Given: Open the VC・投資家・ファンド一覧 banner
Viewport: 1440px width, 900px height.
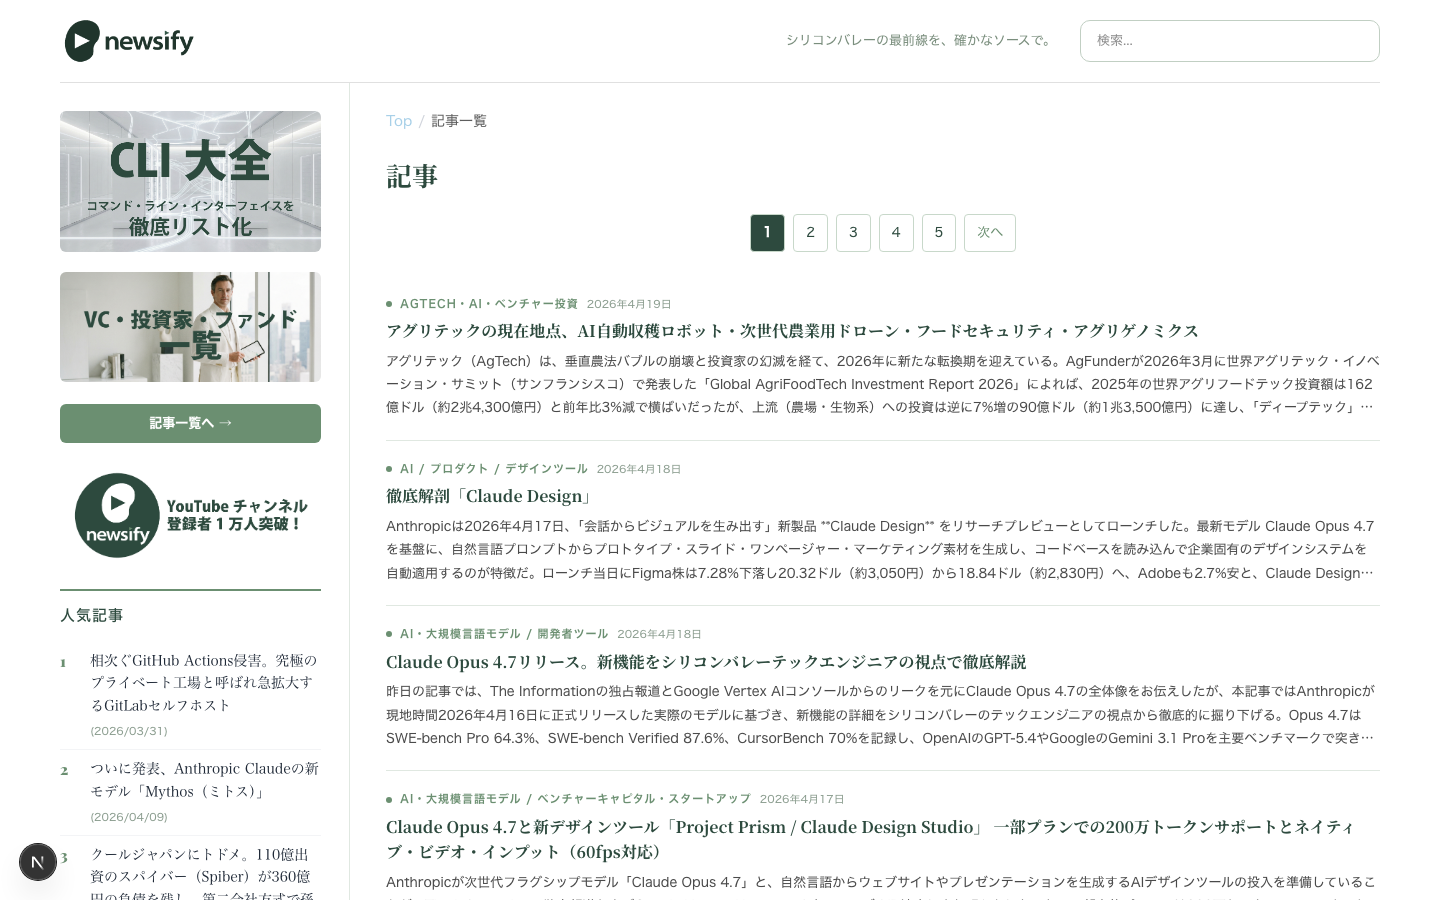Looking at the screenshot, I should coord(190,326).
